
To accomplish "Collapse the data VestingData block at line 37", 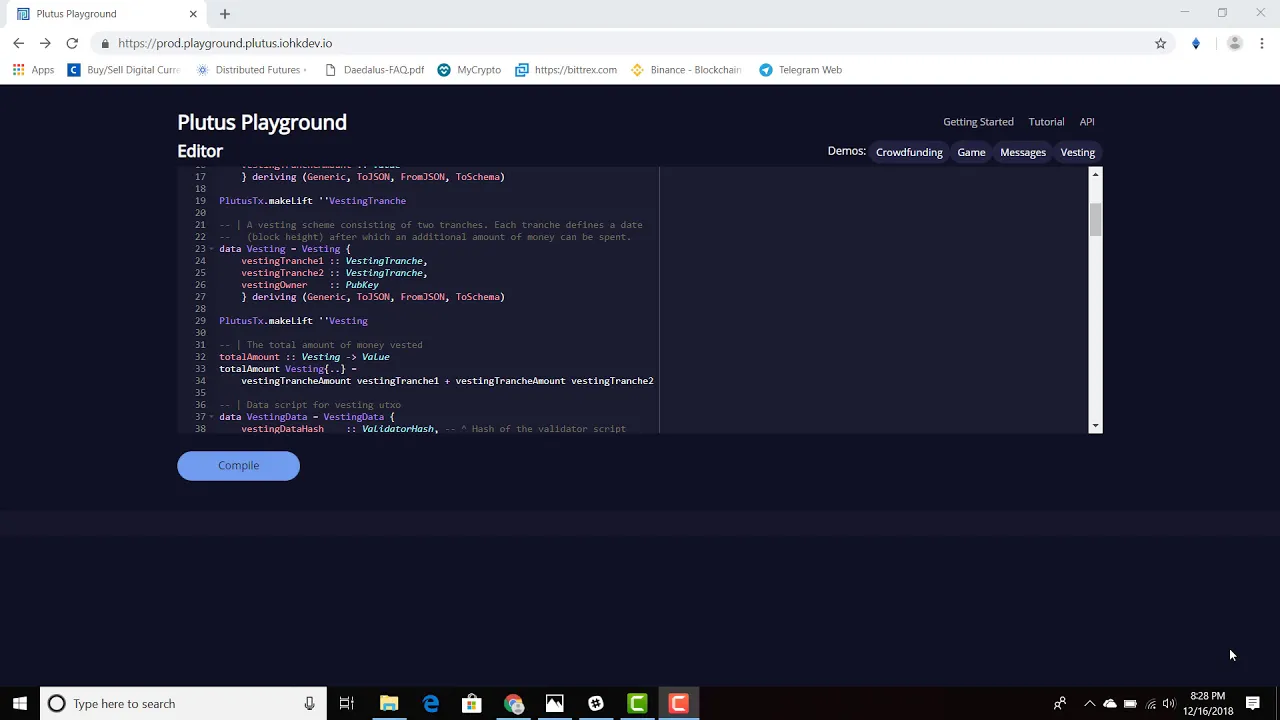I will (x=212, y=417).
